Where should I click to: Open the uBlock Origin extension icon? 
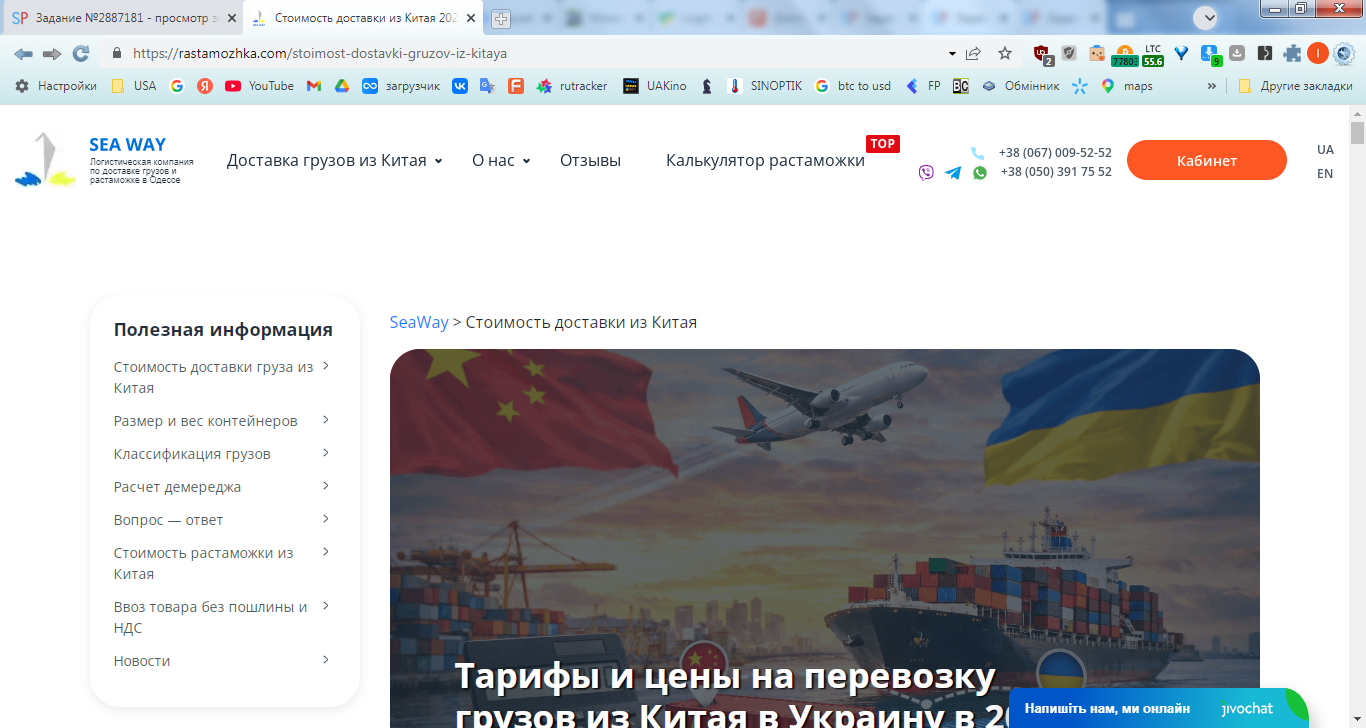tap(1042, 54)
